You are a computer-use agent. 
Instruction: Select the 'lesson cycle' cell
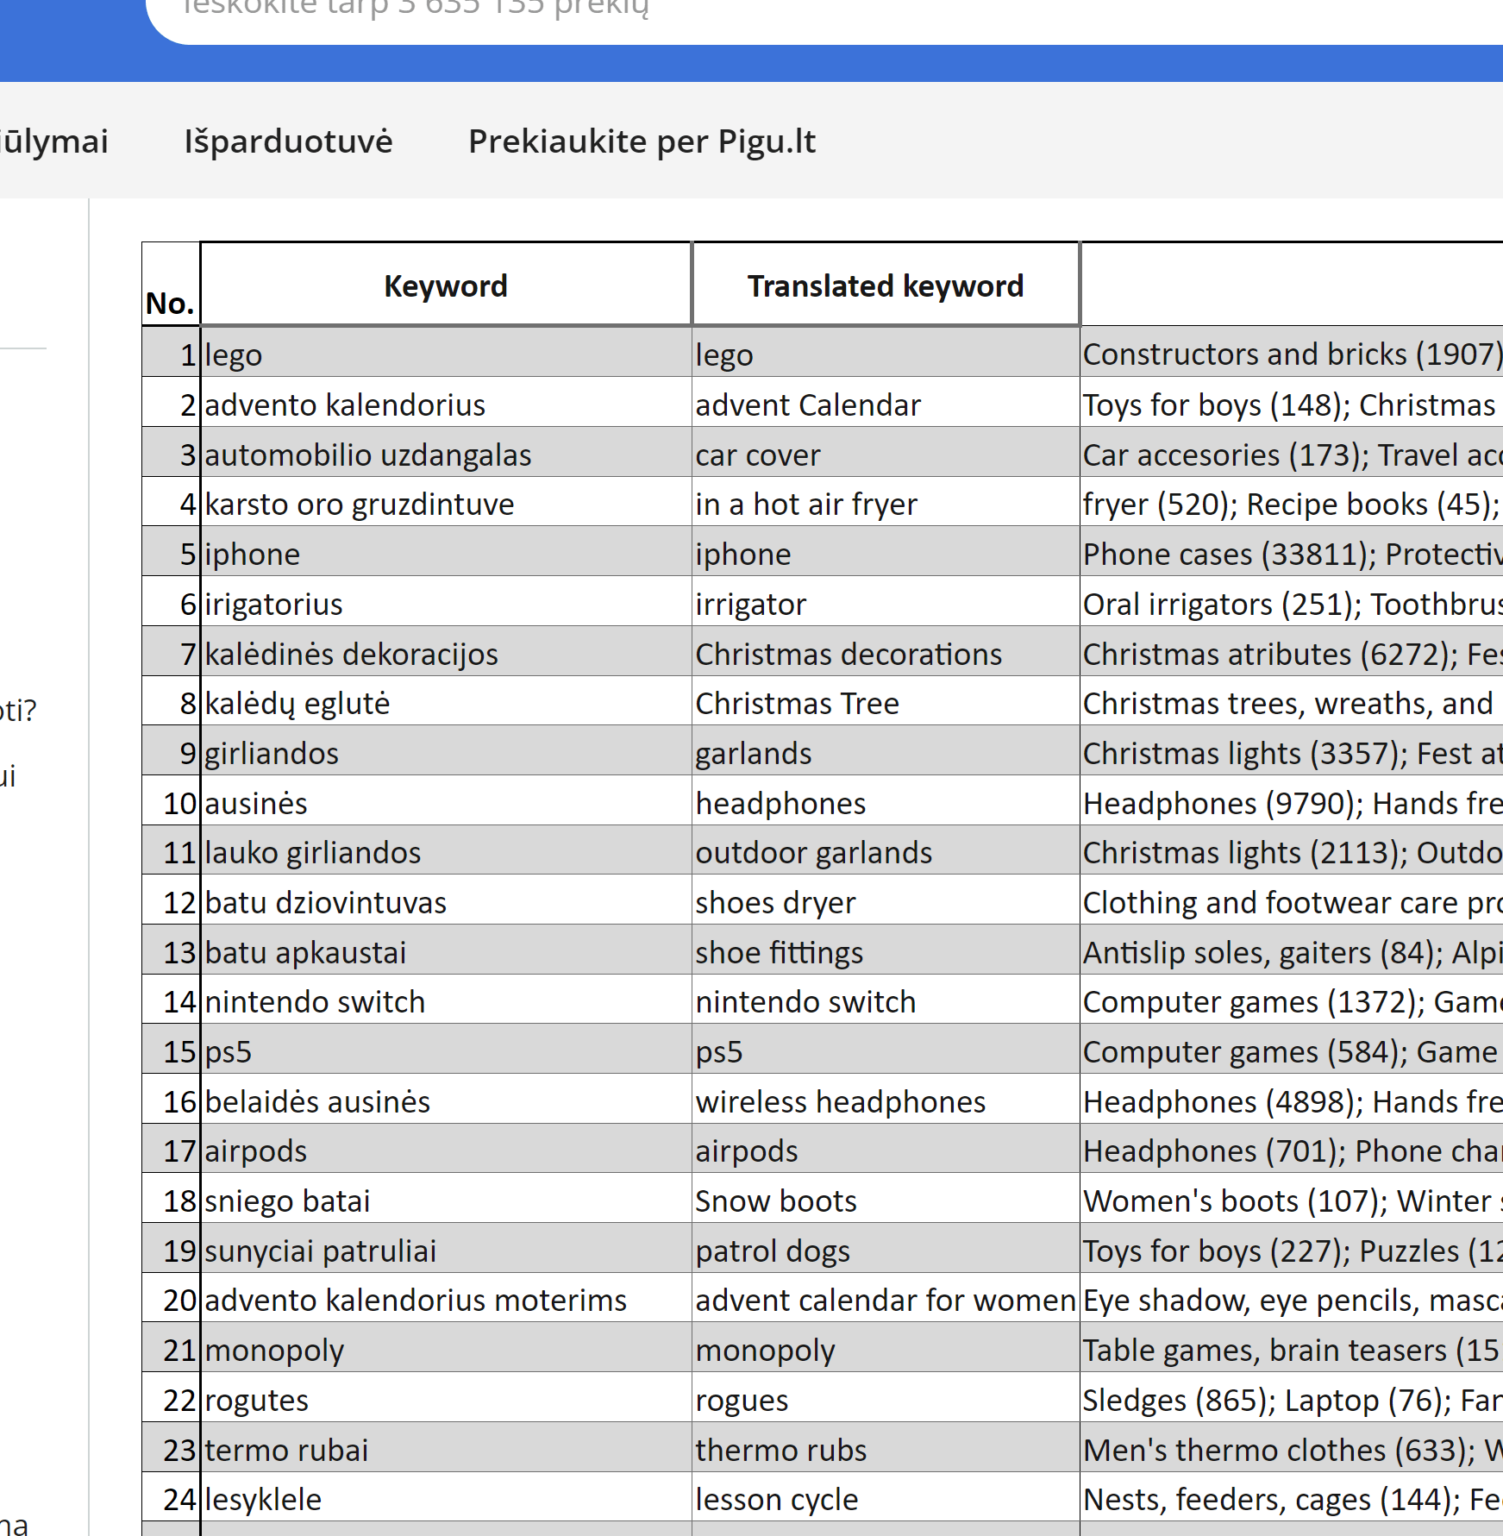point(885,1497)
